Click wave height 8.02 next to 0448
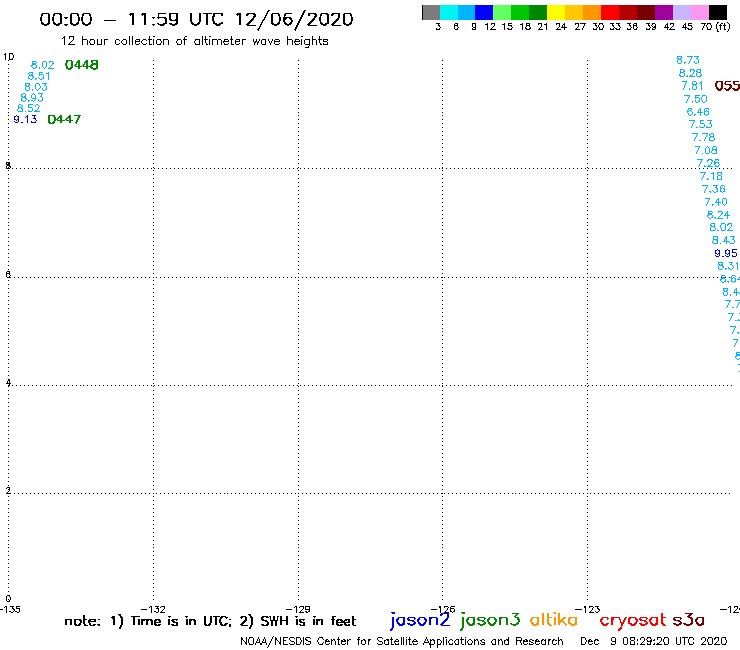The height and width of the screenshot is (650, 740). 42,65
